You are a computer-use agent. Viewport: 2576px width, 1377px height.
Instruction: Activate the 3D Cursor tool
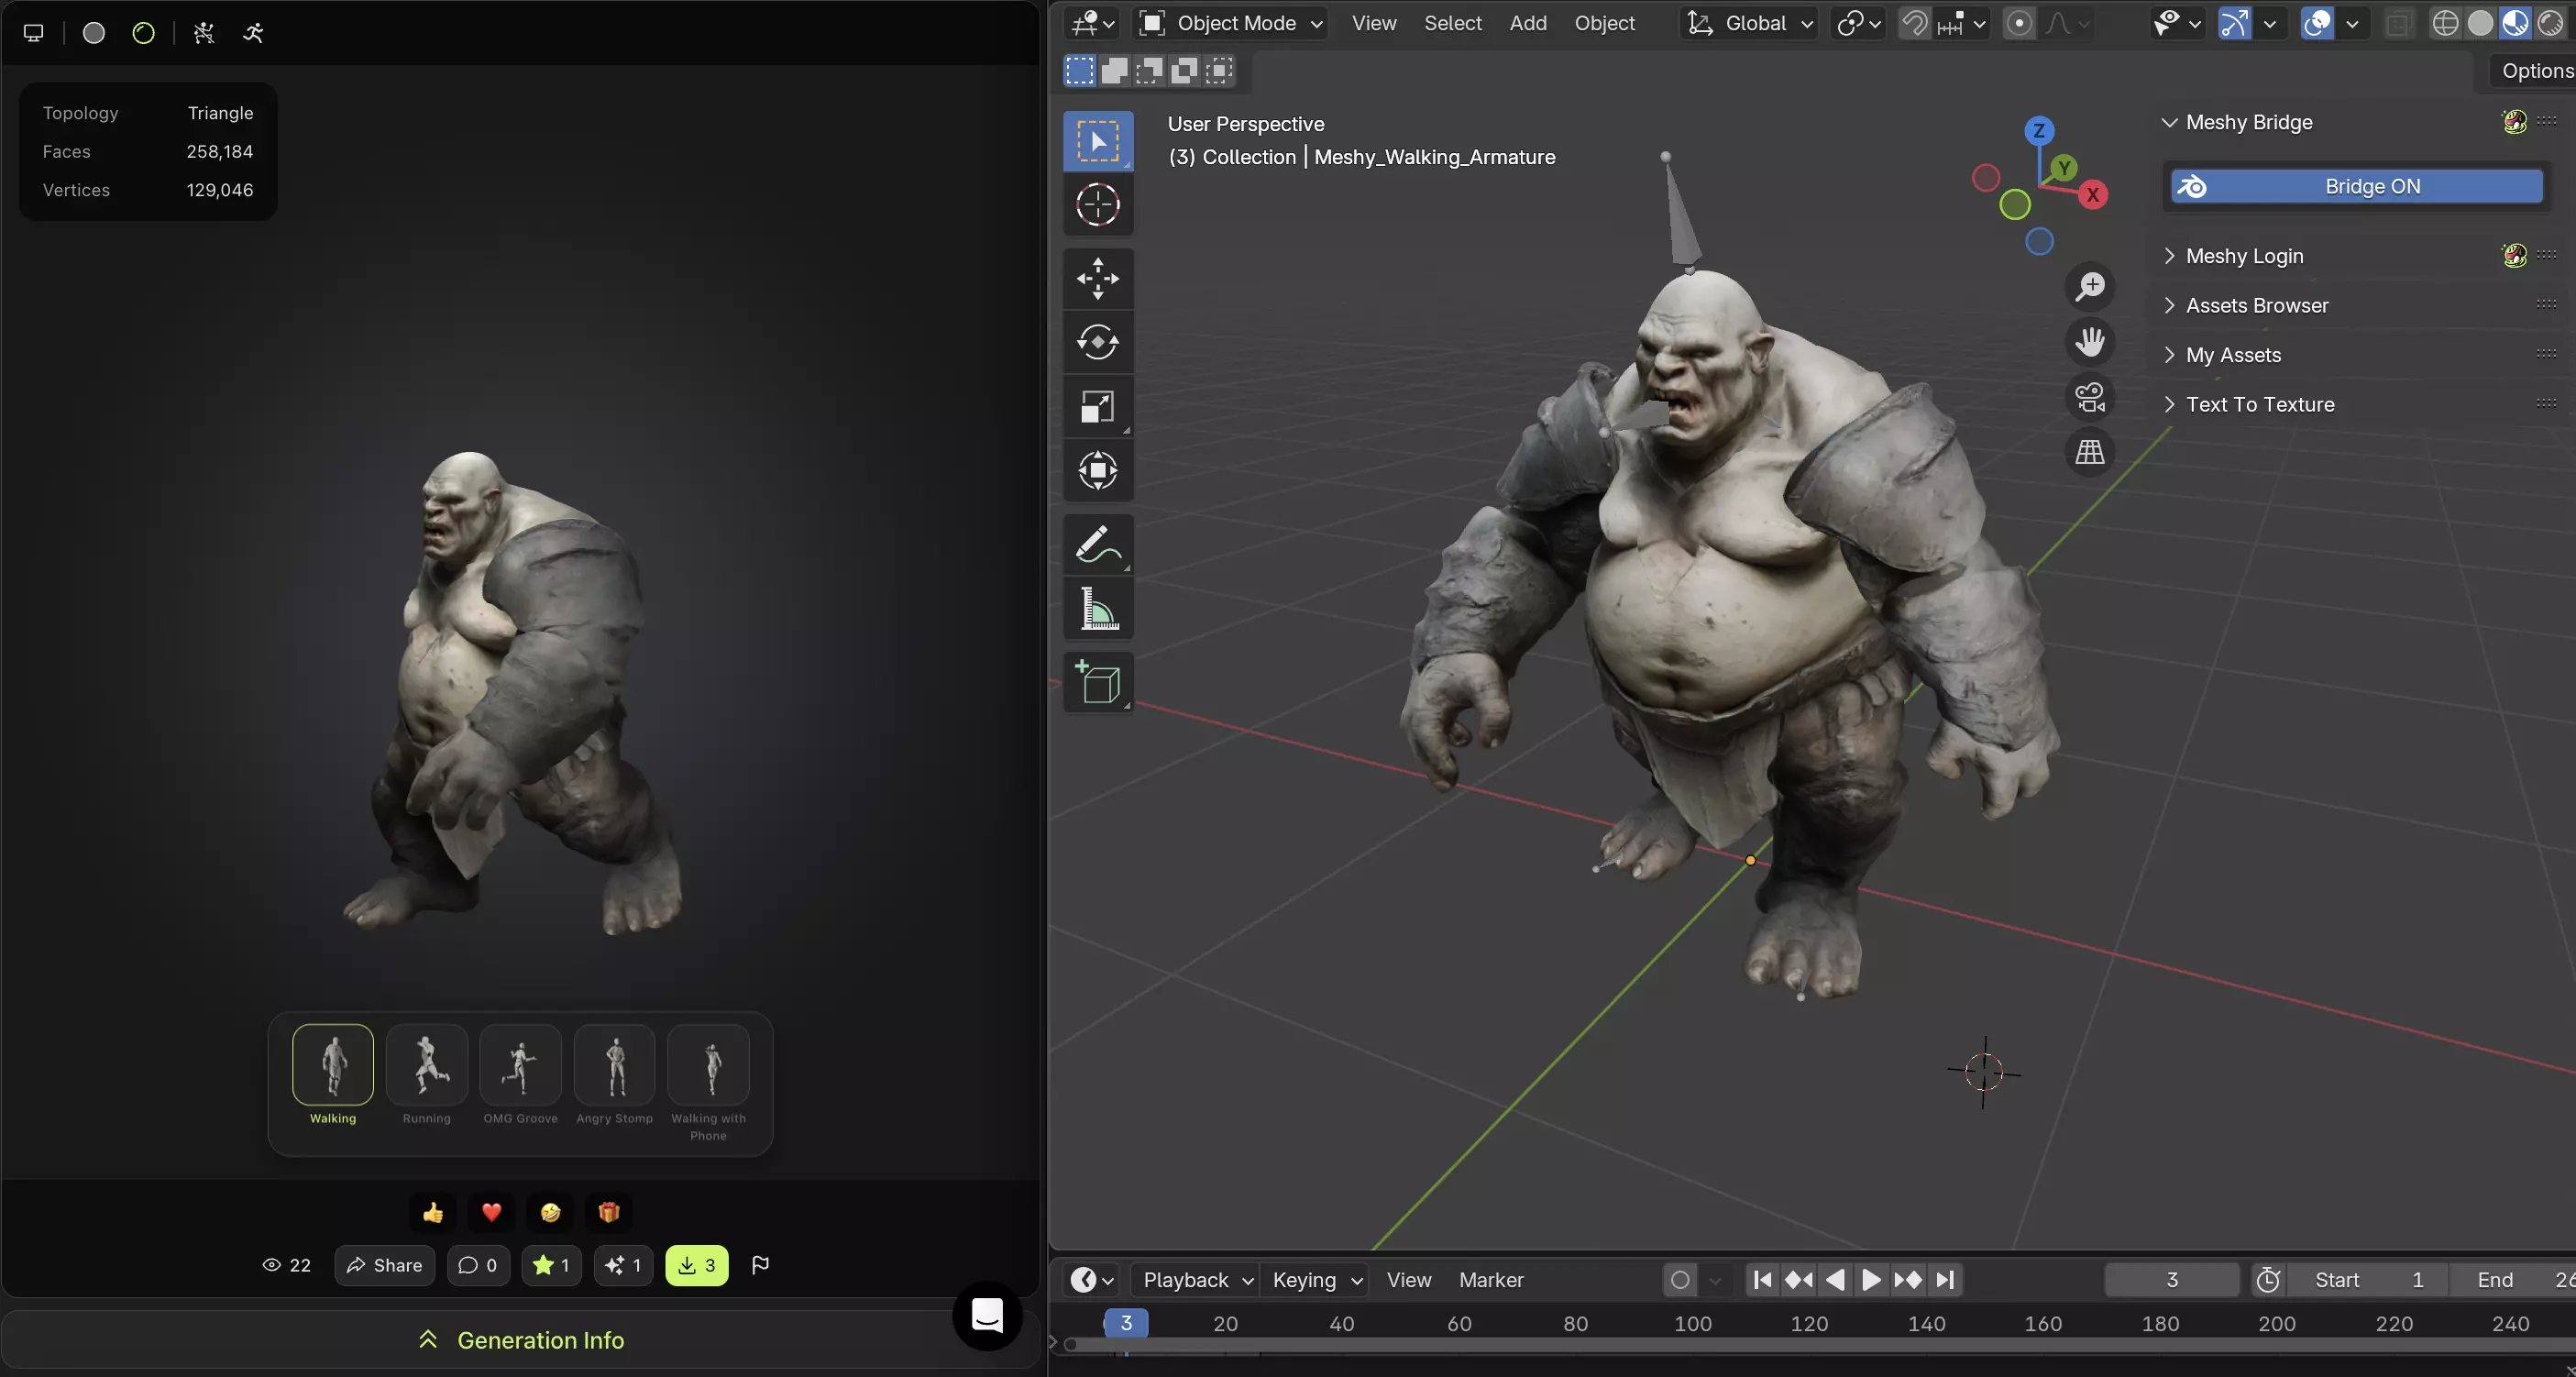(x=1098, y=205)
